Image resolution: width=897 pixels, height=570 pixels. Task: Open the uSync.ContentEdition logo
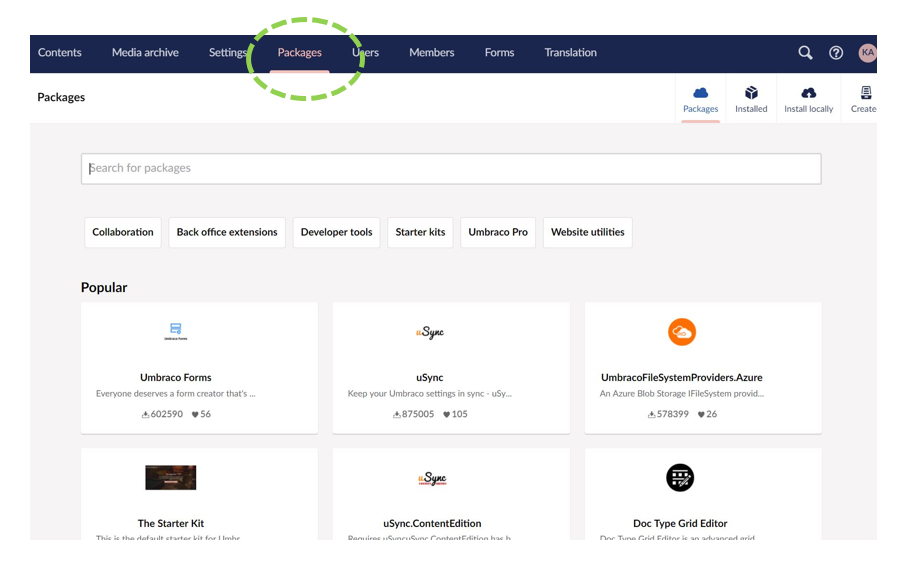[432, 478]
